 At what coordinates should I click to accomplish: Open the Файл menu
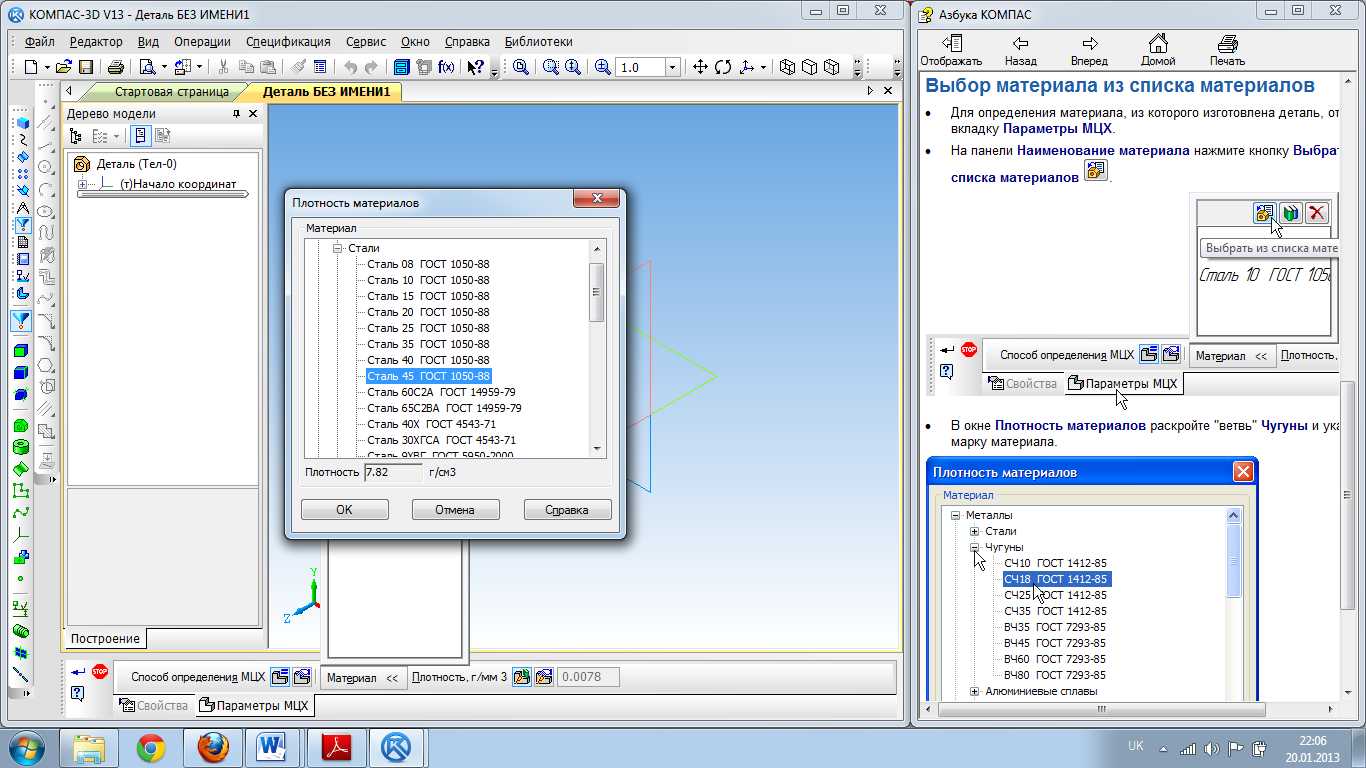tap(40, 42)
